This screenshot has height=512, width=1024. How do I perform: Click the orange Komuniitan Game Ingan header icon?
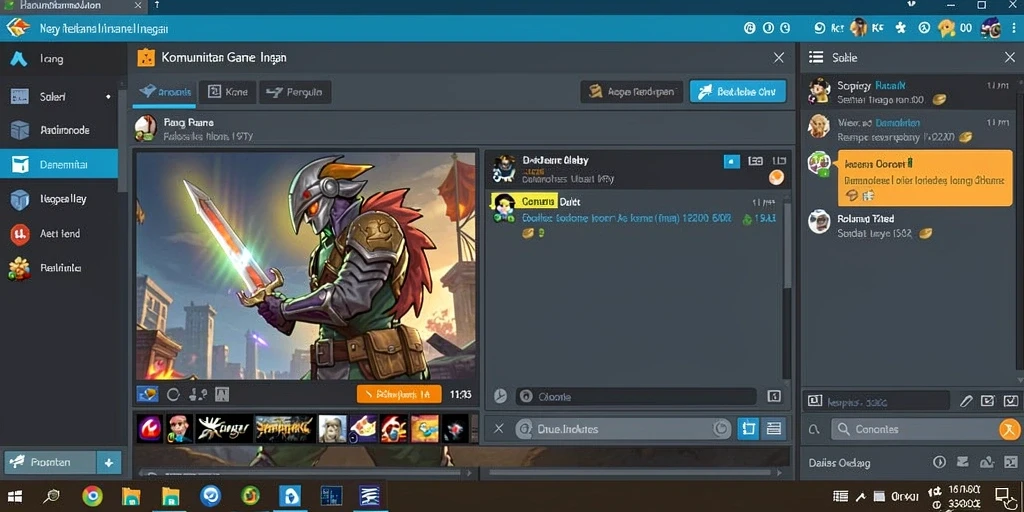click(146, 57)
